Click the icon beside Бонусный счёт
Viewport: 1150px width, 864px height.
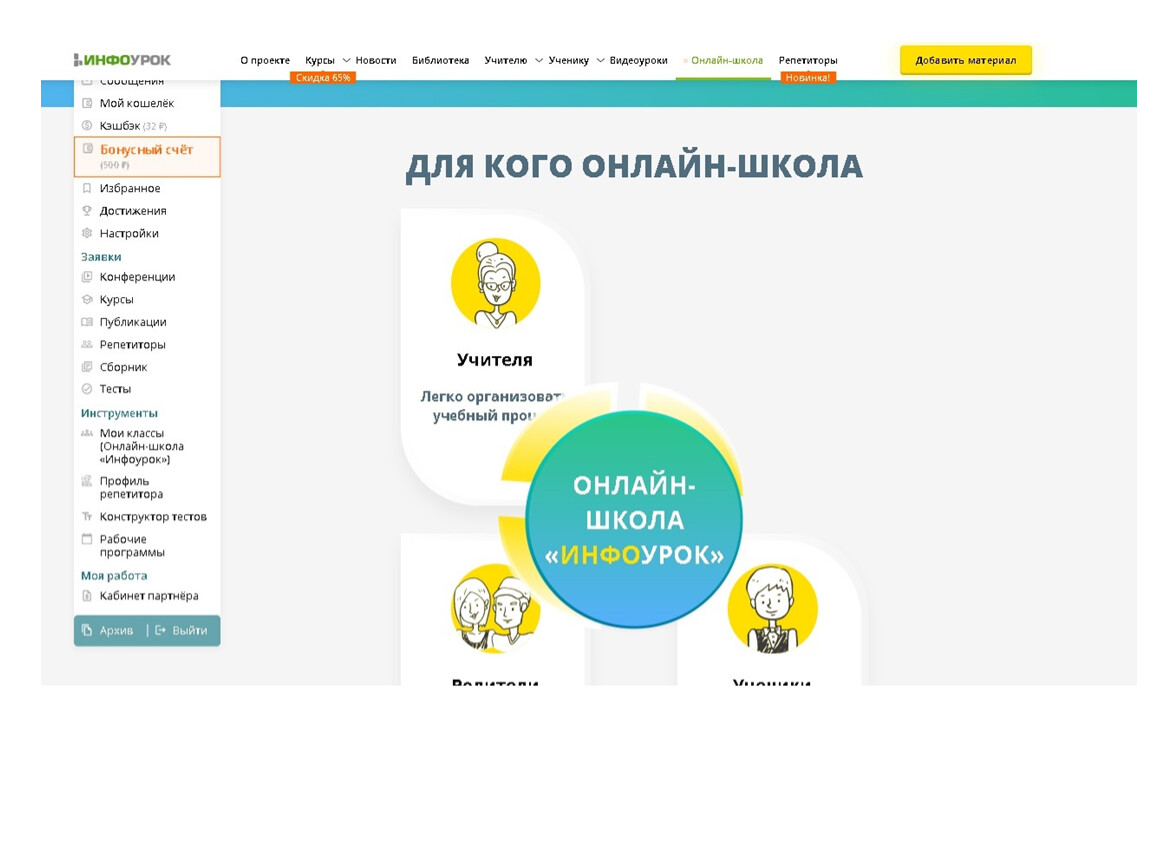pos(88,149)
